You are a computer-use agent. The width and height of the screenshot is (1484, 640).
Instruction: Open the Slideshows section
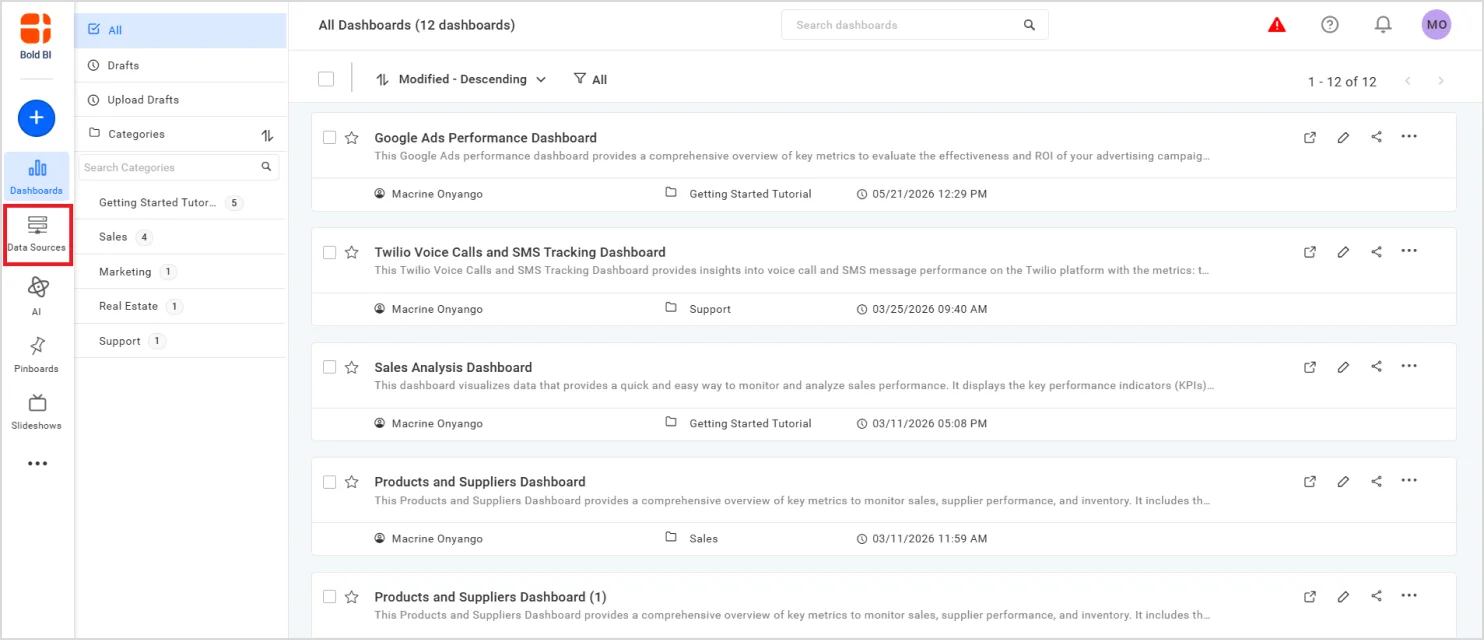(37, 411)
